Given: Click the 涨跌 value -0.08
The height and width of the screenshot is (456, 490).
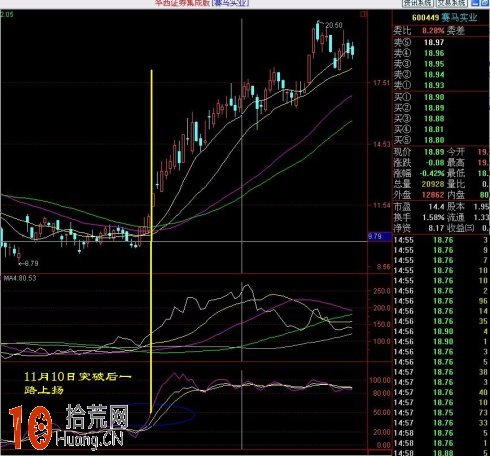Looking at the screenshot, I should 434,162.
